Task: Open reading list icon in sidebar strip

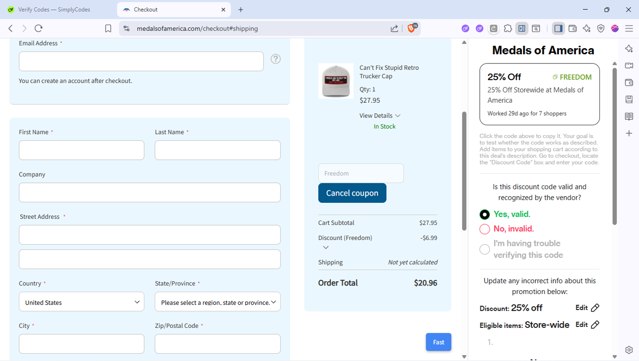Action: 629,117
